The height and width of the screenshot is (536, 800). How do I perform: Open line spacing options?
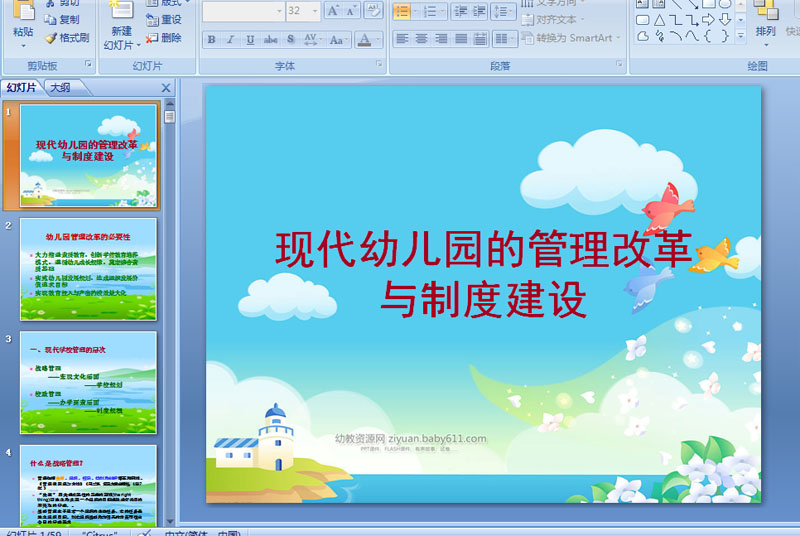503,11
